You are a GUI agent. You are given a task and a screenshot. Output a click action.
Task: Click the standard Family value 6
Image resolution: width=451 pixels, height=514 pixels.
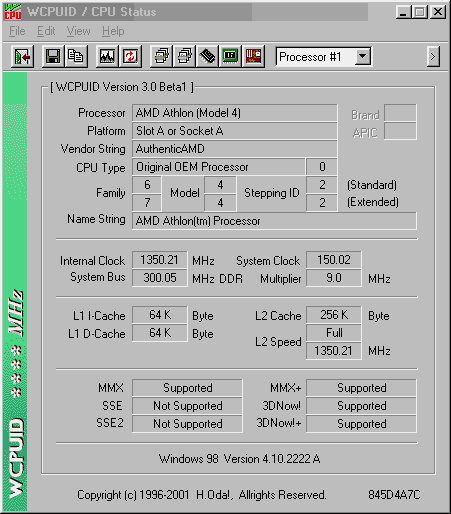click(147, 185)
